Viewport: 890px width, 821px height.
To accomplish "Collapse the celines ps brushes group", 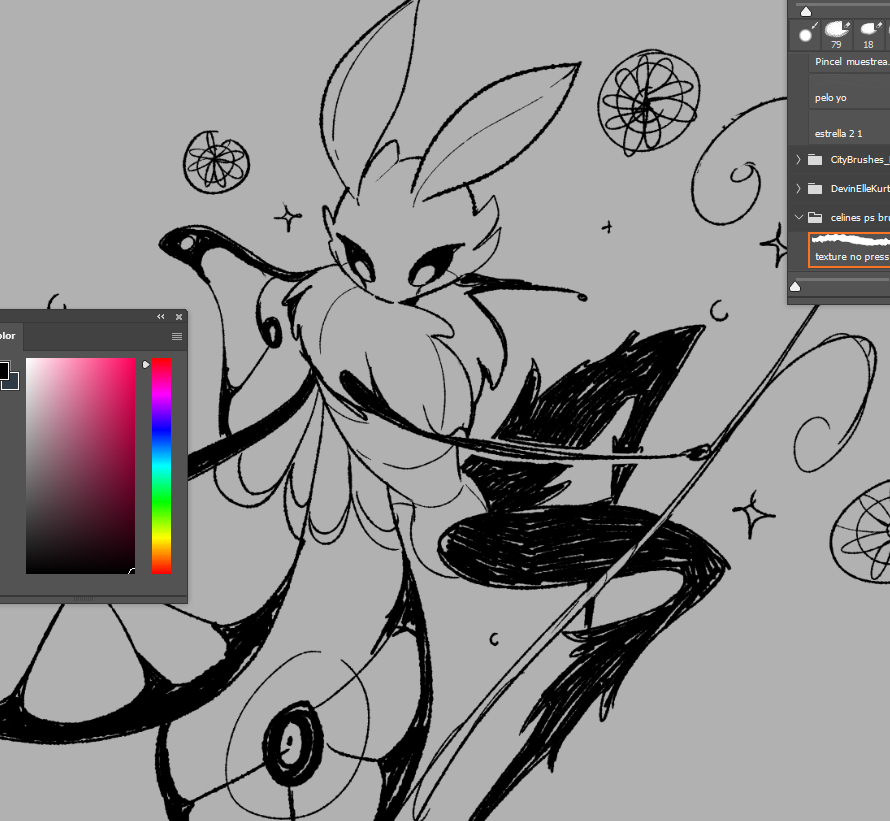I will coord(798,217).
